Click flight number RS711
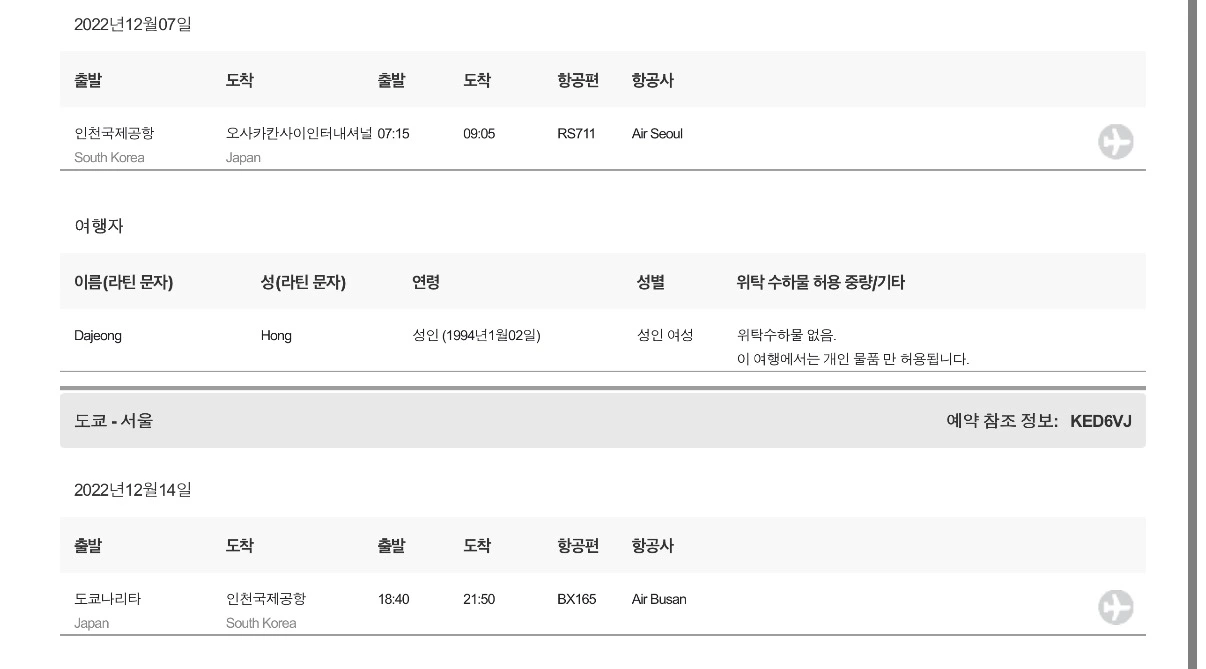 (576, 134)
